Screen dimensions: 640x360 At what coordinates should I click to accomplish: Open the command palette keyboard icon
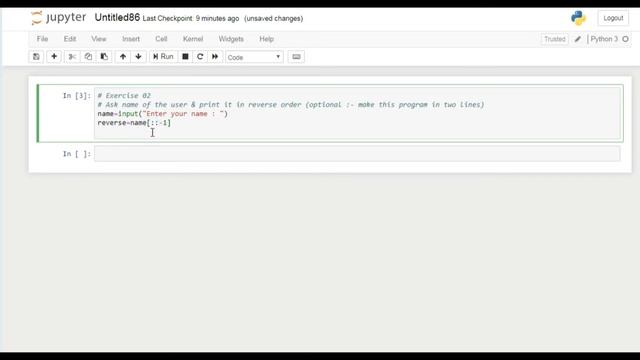click(296, 57)
